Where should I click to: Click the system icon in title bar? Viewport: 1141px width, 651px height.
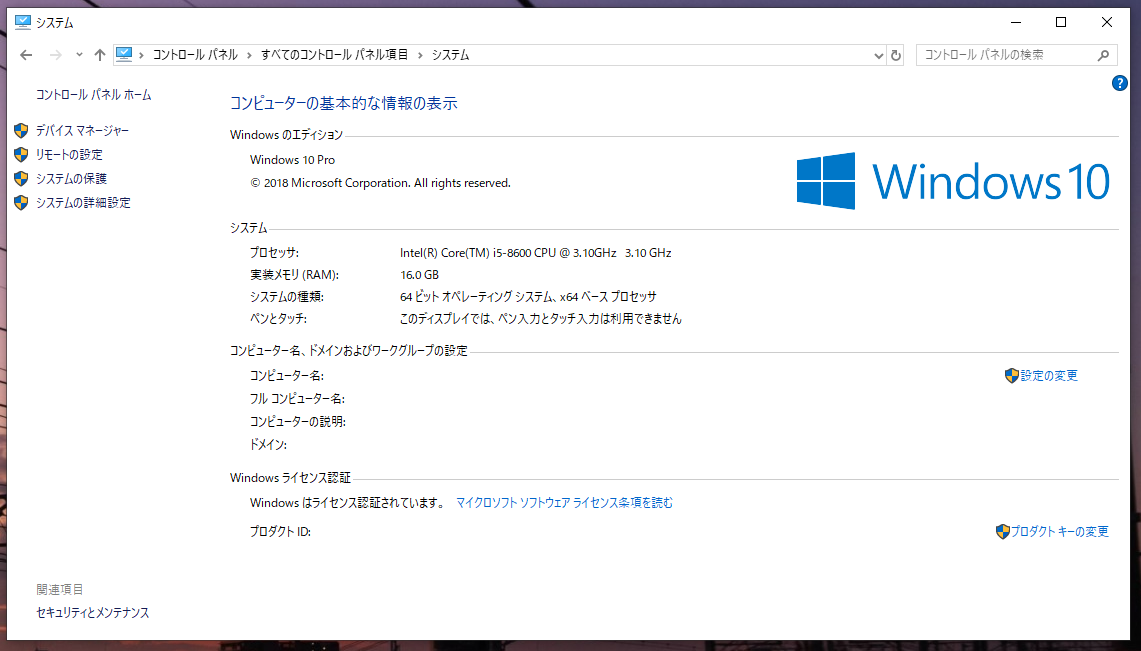coord(23,23)
